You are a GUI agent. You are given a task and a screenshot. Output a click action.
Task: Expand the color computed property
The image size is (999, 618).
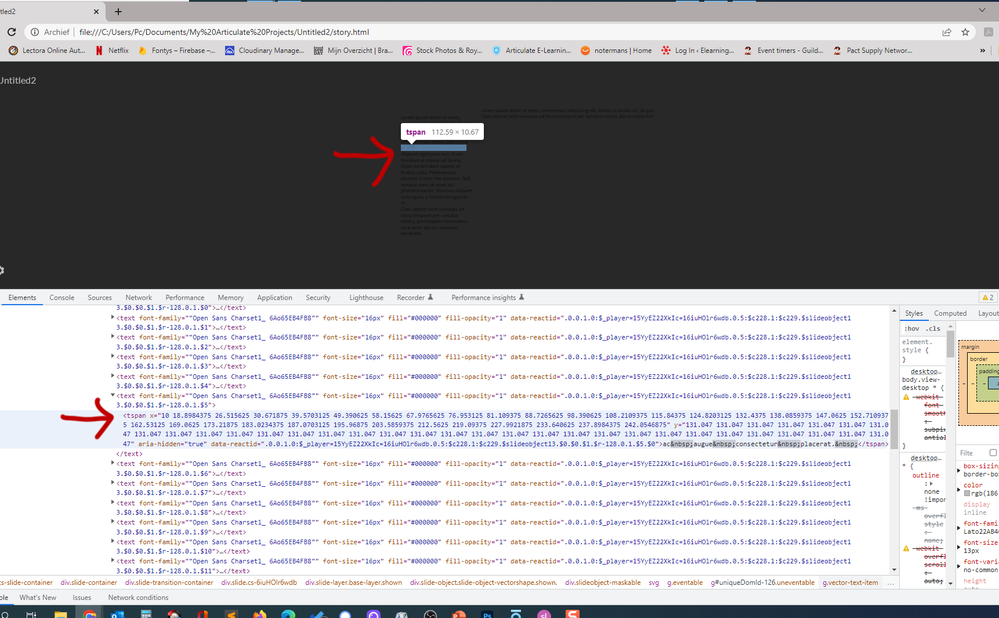click(x=959, y=489)
